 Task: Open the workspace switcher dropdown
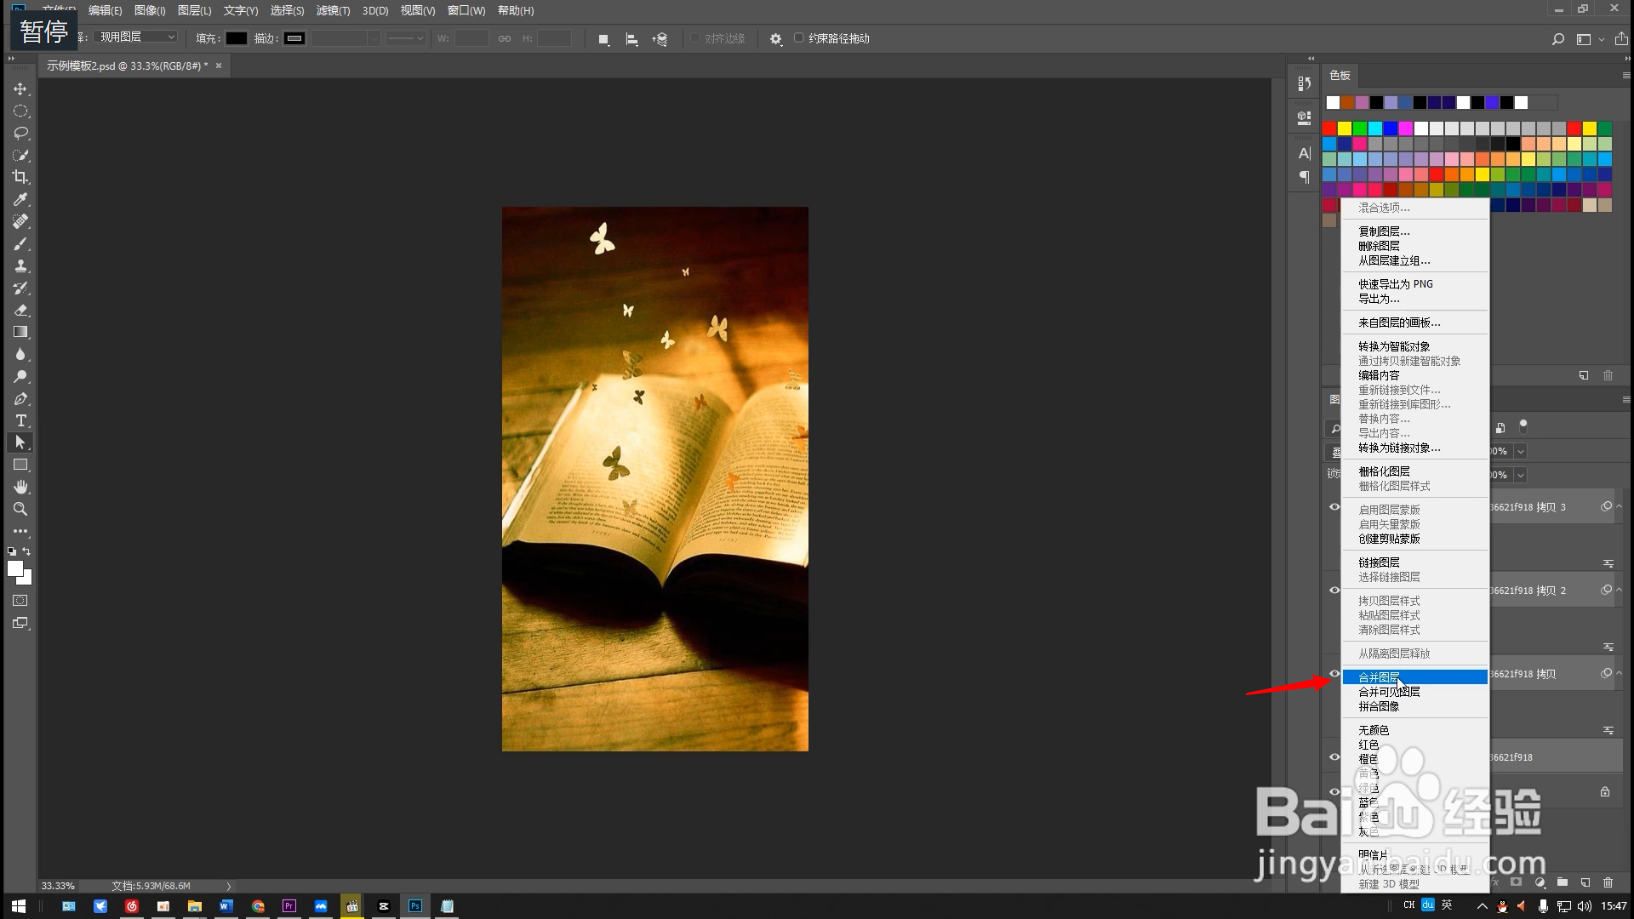(x=1589, y=39)
